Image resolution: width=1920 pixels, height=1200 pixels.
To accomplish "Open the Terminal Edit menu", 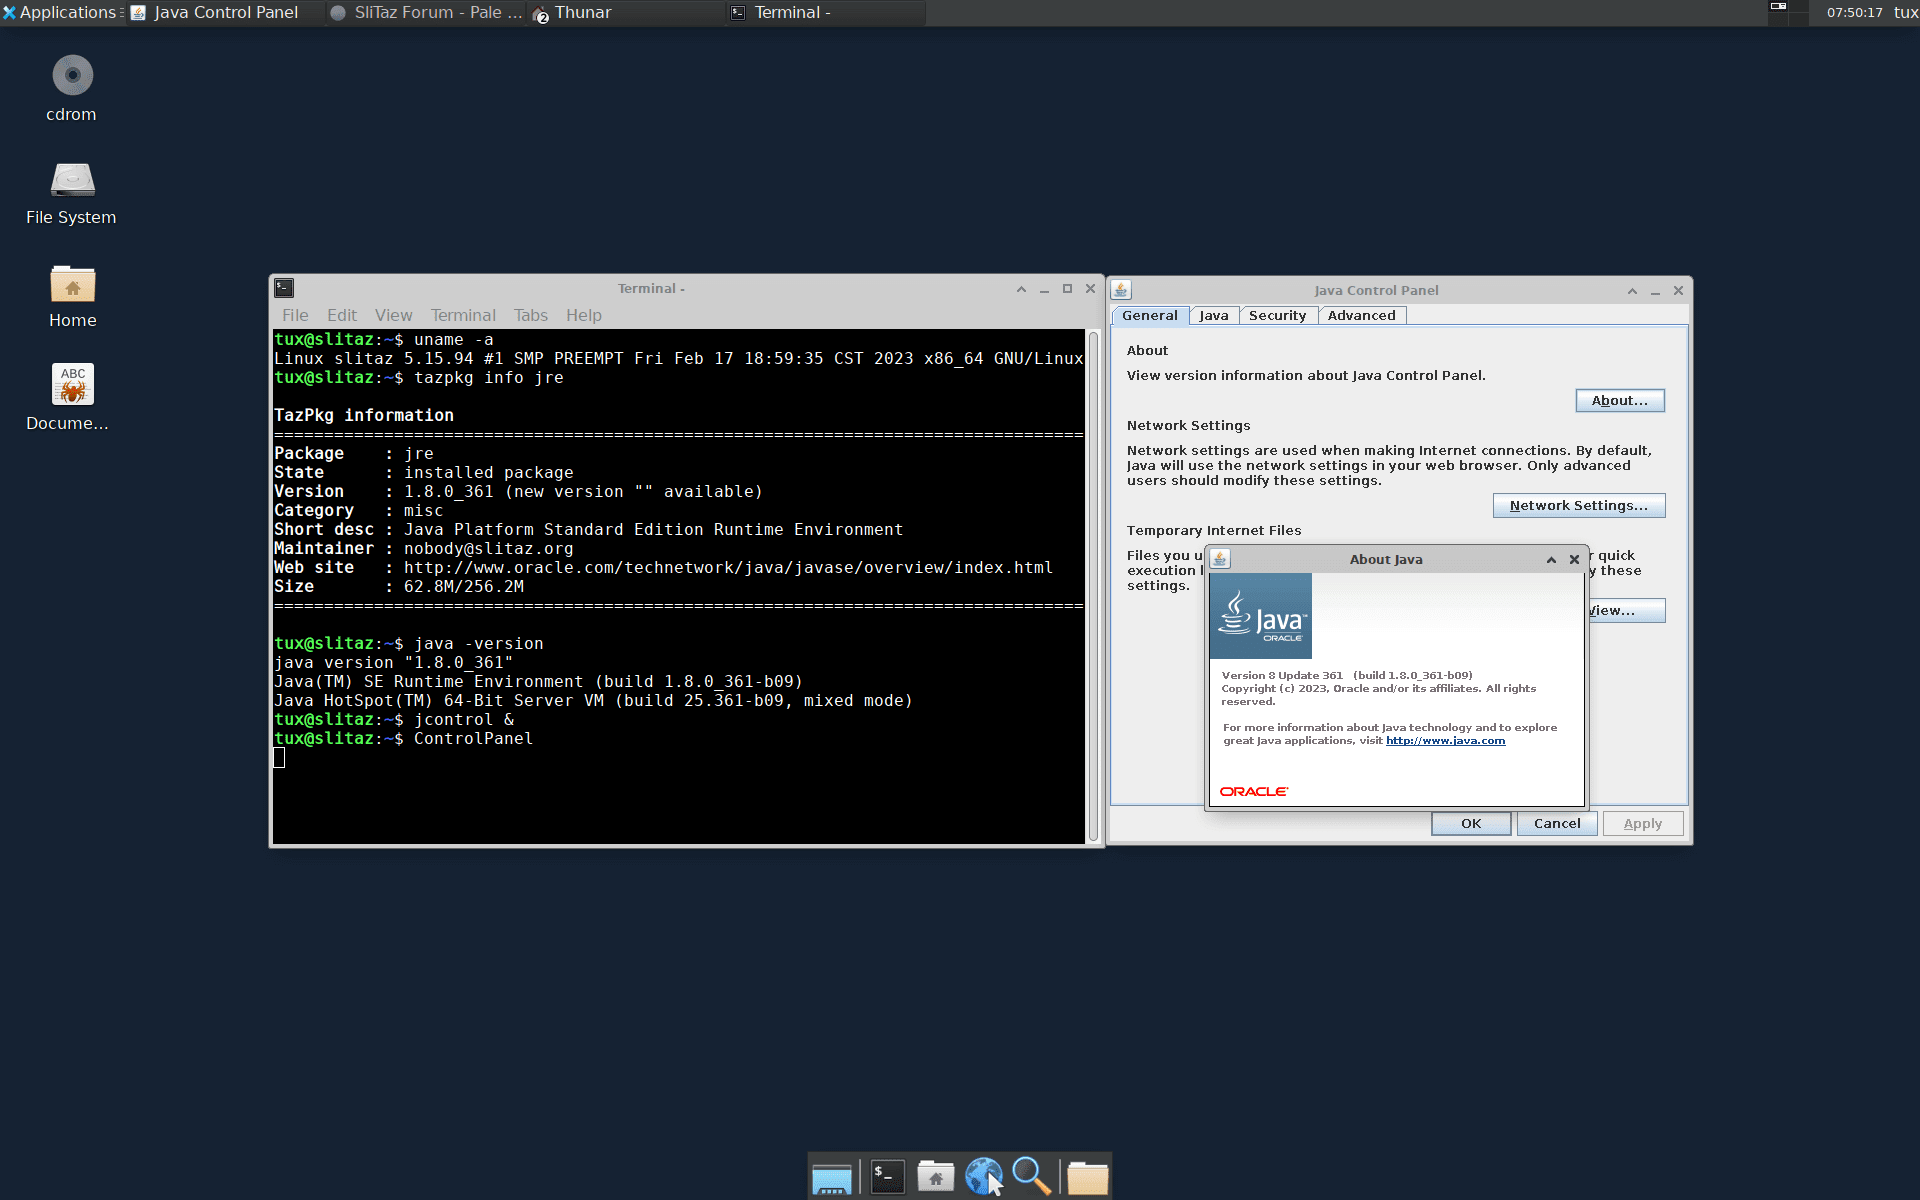I will coord(341,316).
